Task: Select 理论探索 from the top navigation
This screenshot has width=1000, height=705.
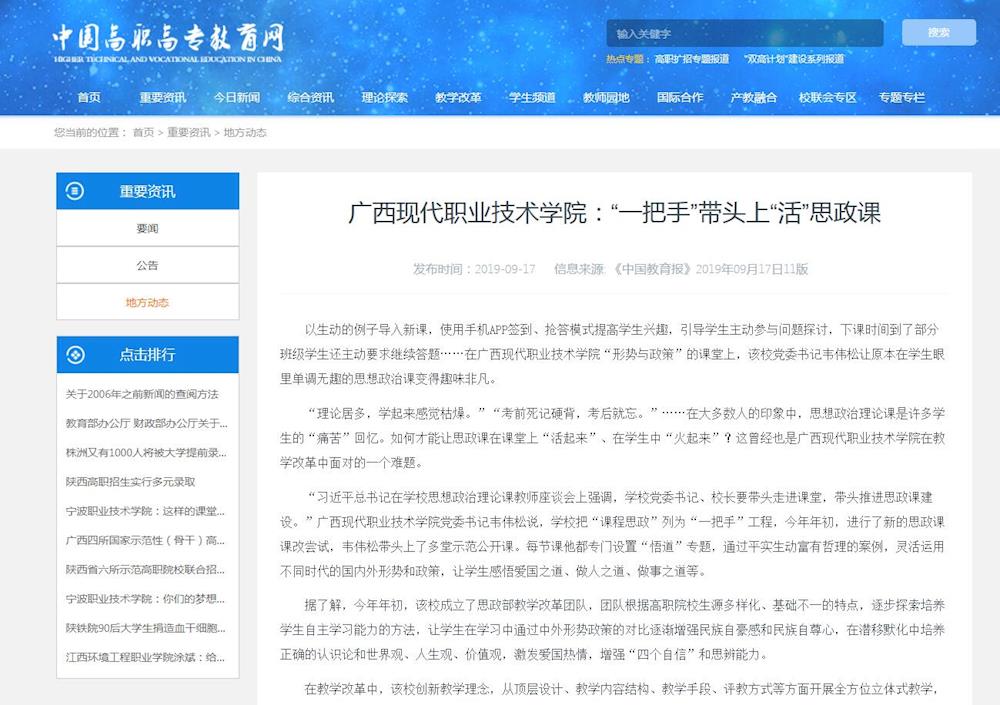Action: pyautogui.click(x=384, y=98)
